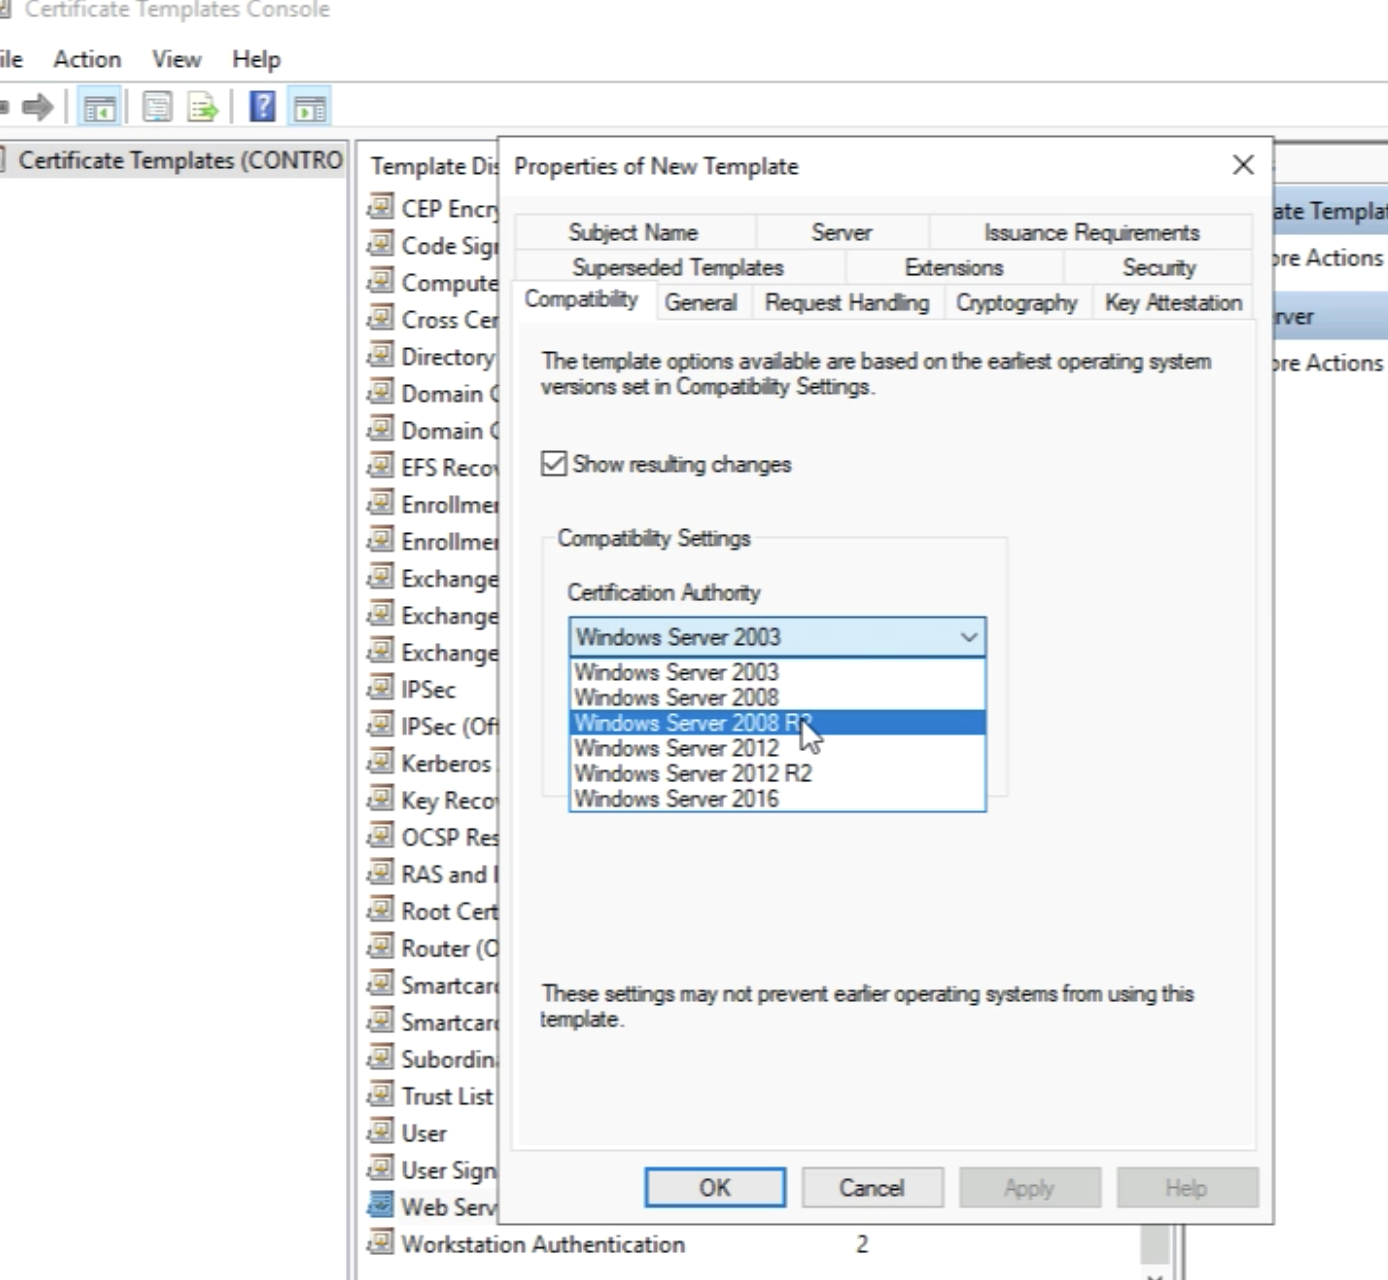
Task: Click the forward arrow toolbar icon
Action: [38, 107]
